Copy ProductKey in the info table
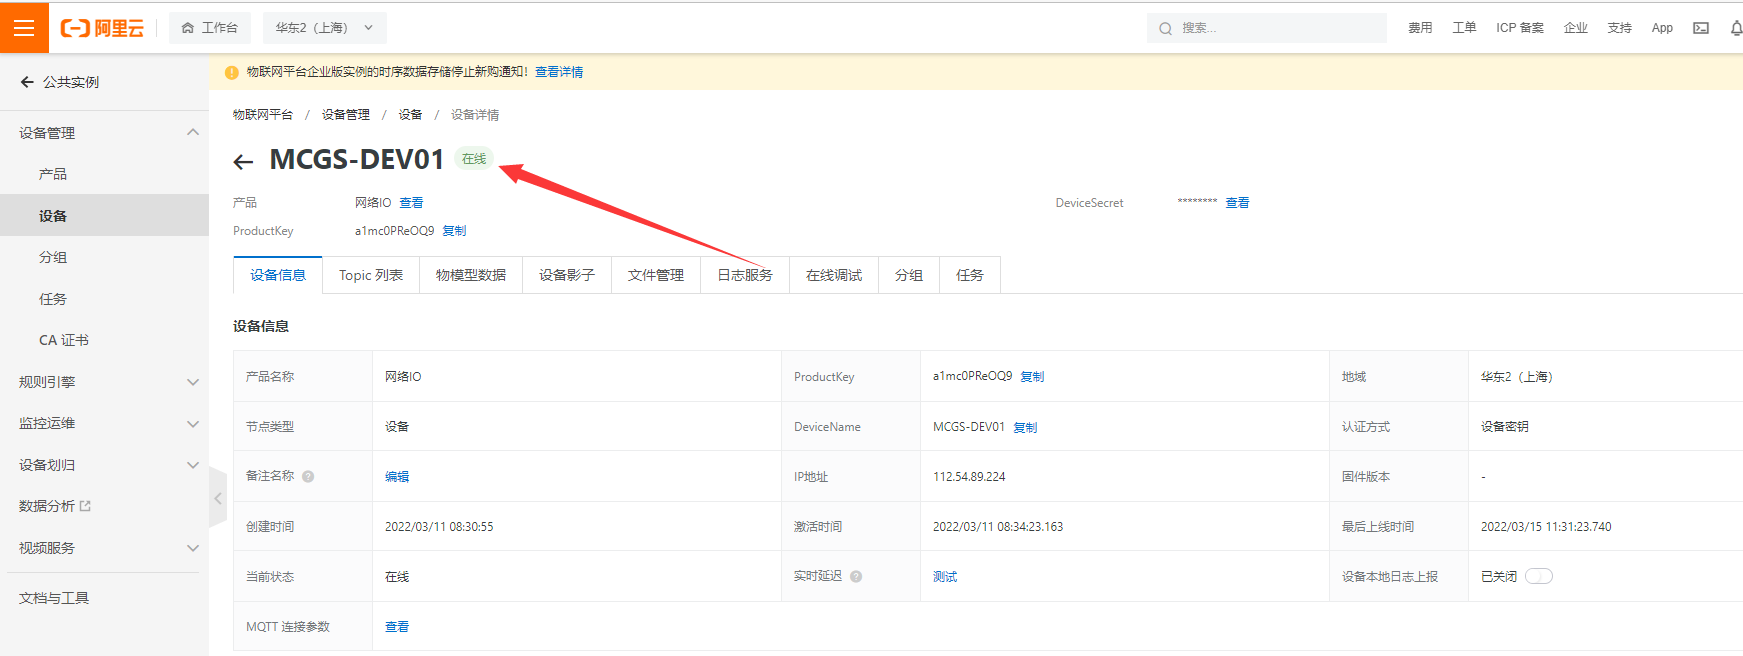This screenshot has height=656, width=1743. 1032,377
